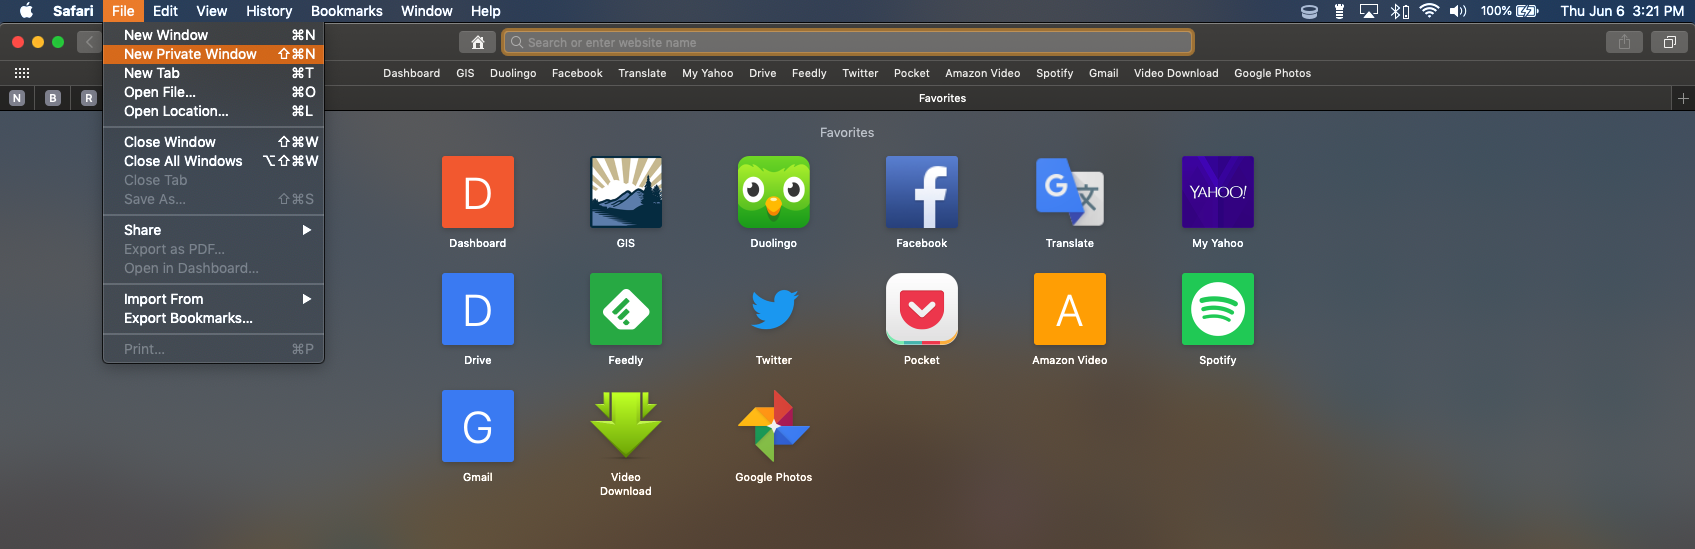Open the Amazon Video favorite tile
1695x549 pixels.
coord(1070,309)
